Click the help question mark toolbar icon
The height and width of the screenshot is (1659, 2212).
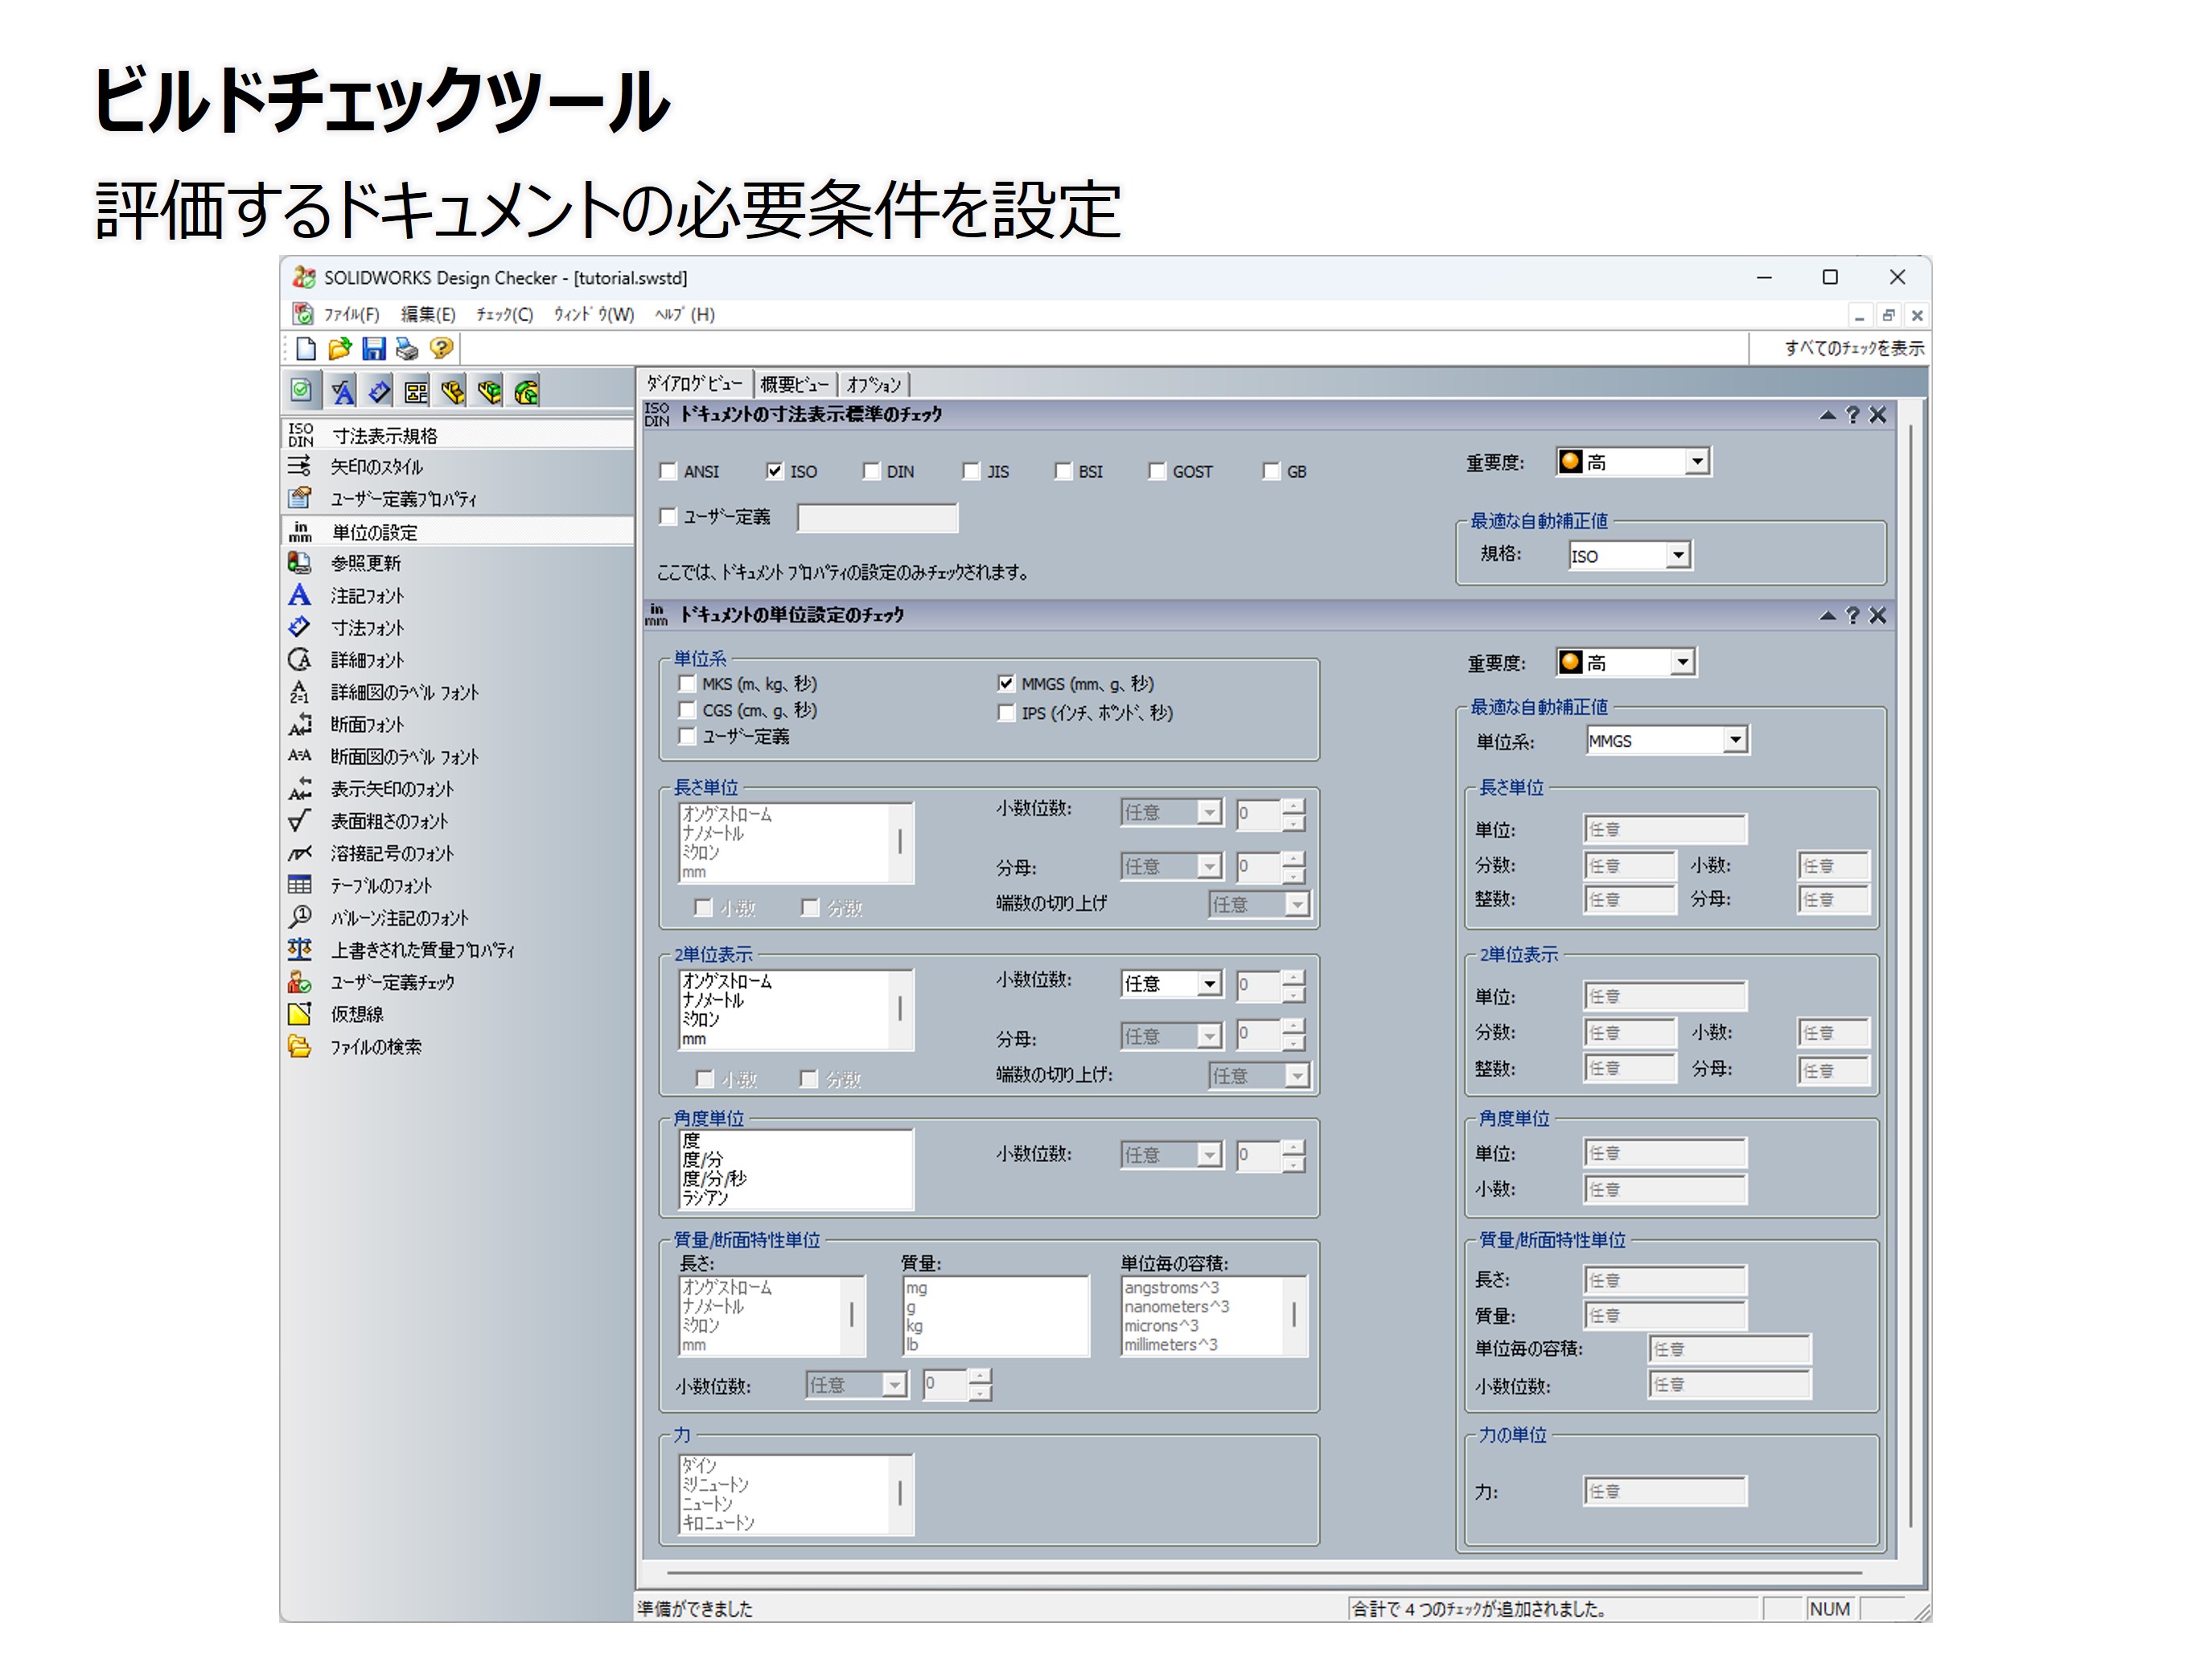tap(441, 348)
